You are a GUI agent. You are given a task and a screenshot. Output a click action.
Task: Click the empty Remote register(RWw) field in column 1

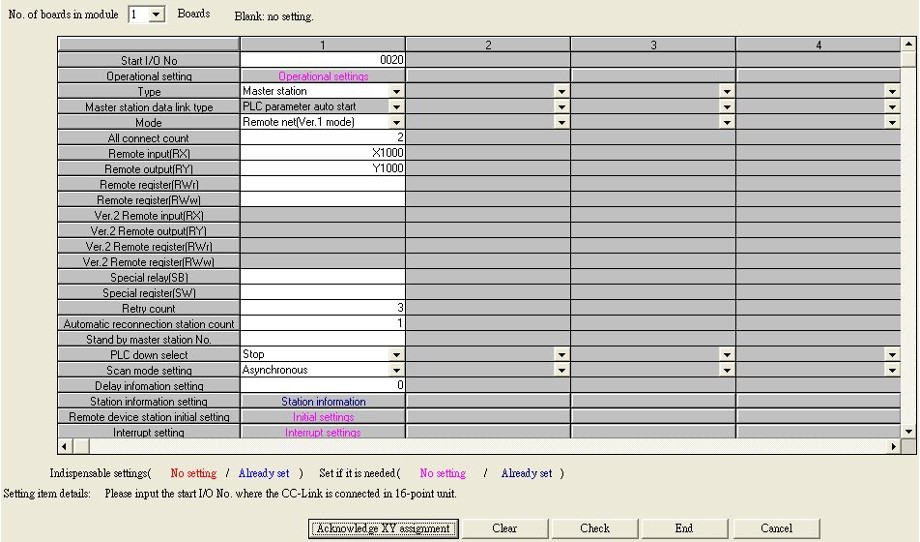tap(323, 199)
